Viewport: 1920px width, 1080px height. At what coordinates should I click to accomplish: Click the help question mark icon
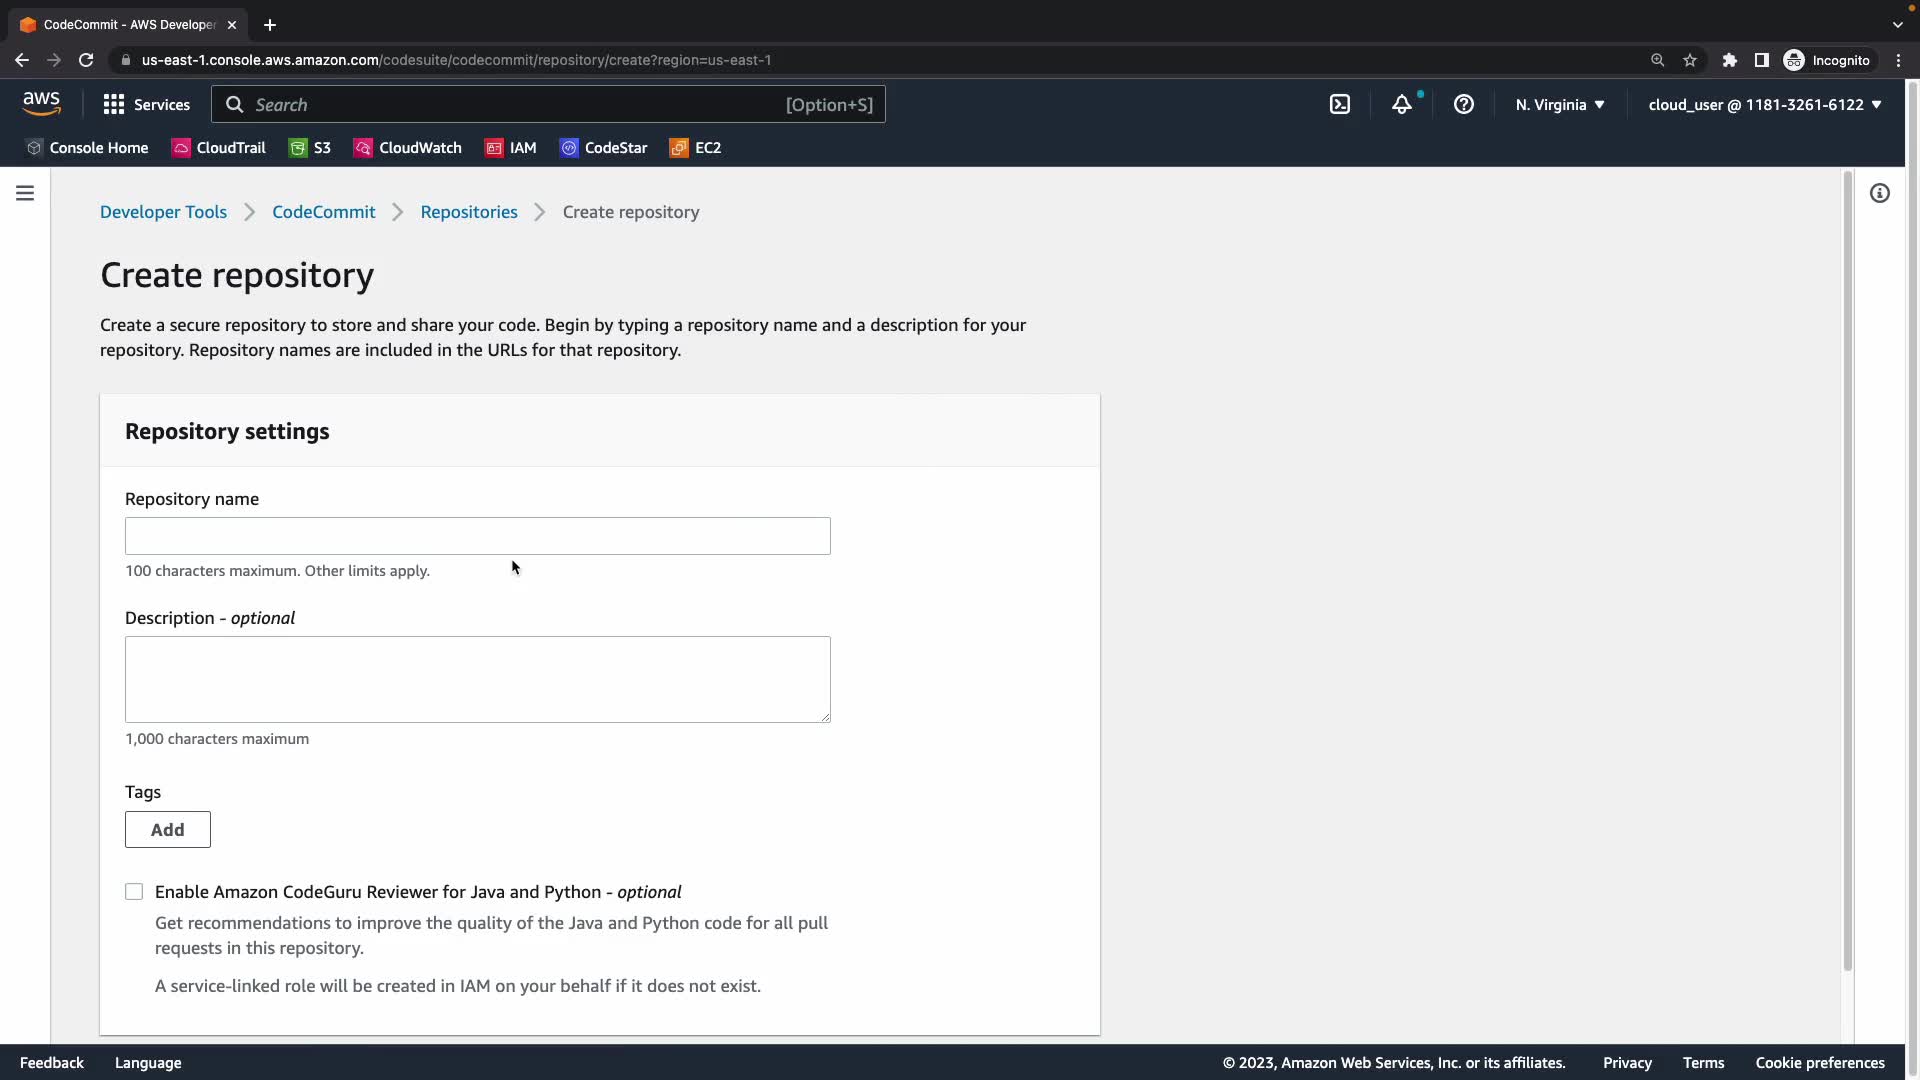click(x=1464, y=104)
